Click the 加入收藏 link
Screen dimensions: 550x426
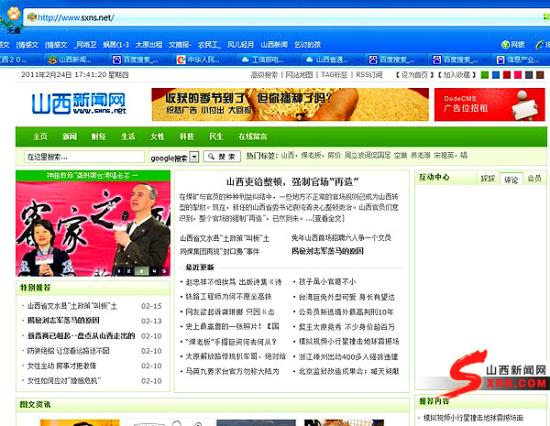coord(456,75)
